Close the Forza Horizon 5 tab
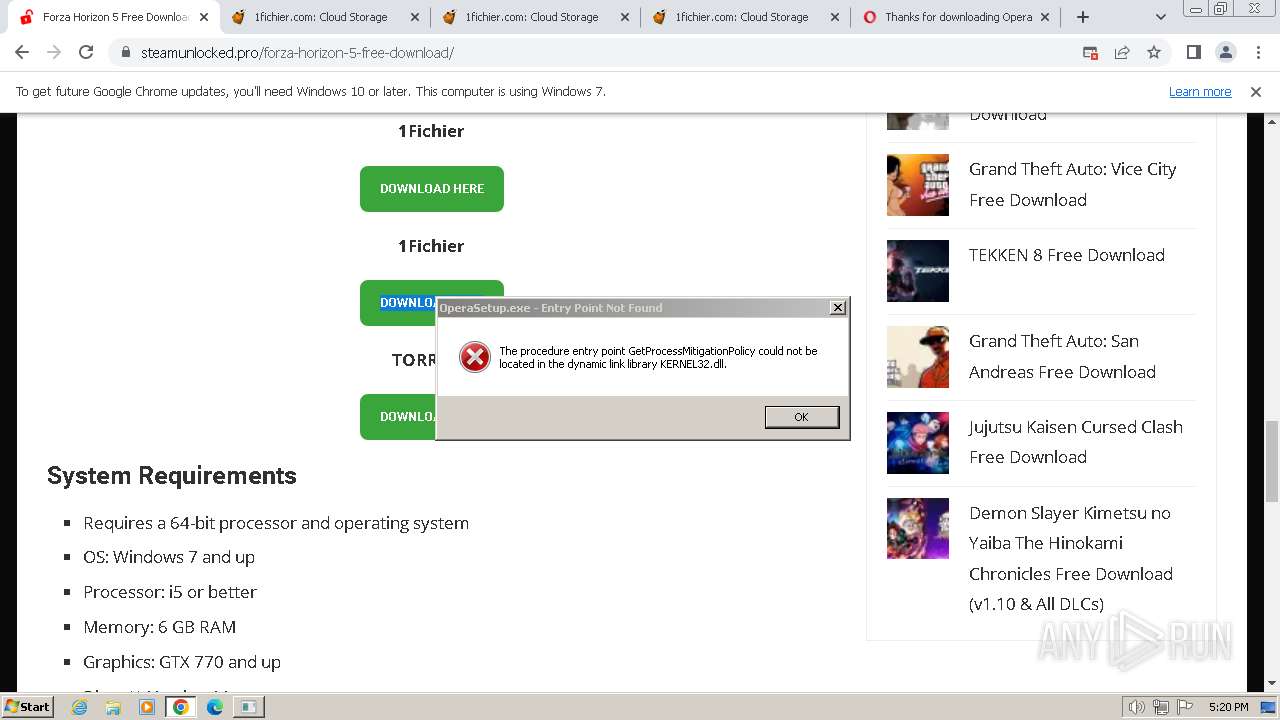This screenshot has height=720, width=1280. [x=203, y=17]
